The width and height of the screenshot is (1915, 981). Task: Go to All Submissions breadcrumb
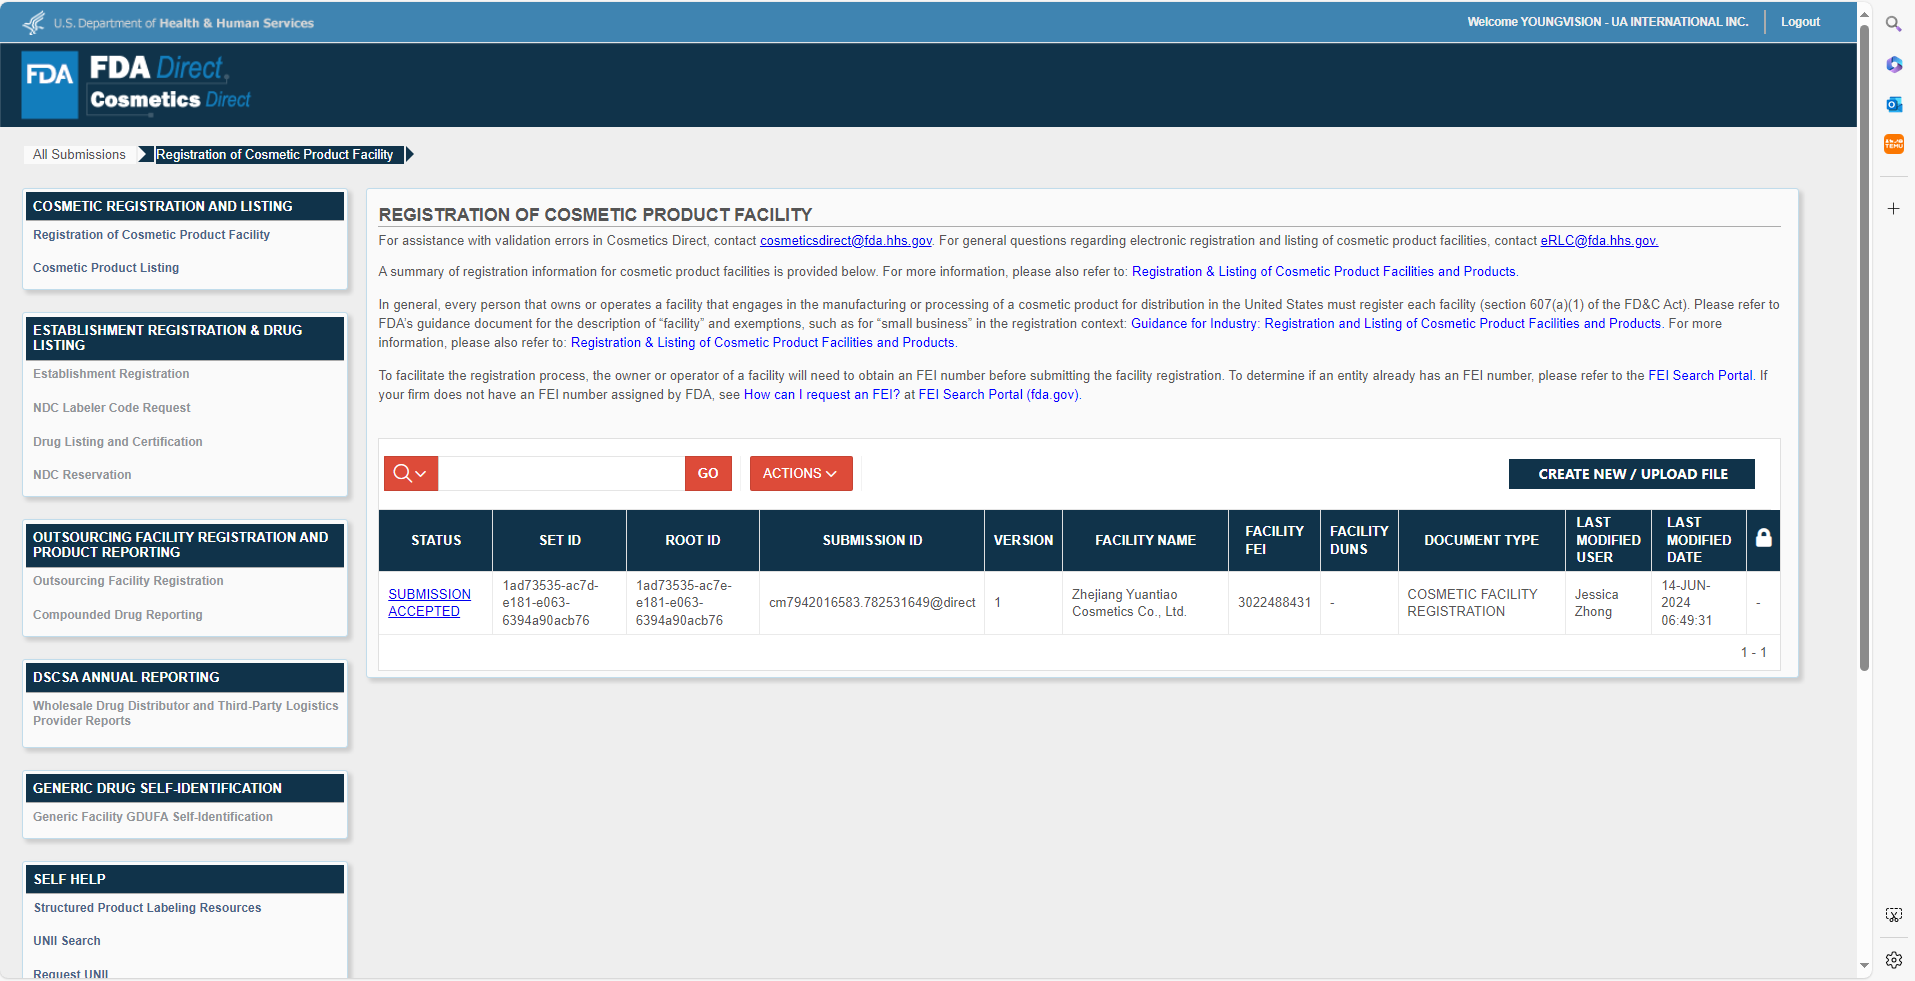pos(79,155)
